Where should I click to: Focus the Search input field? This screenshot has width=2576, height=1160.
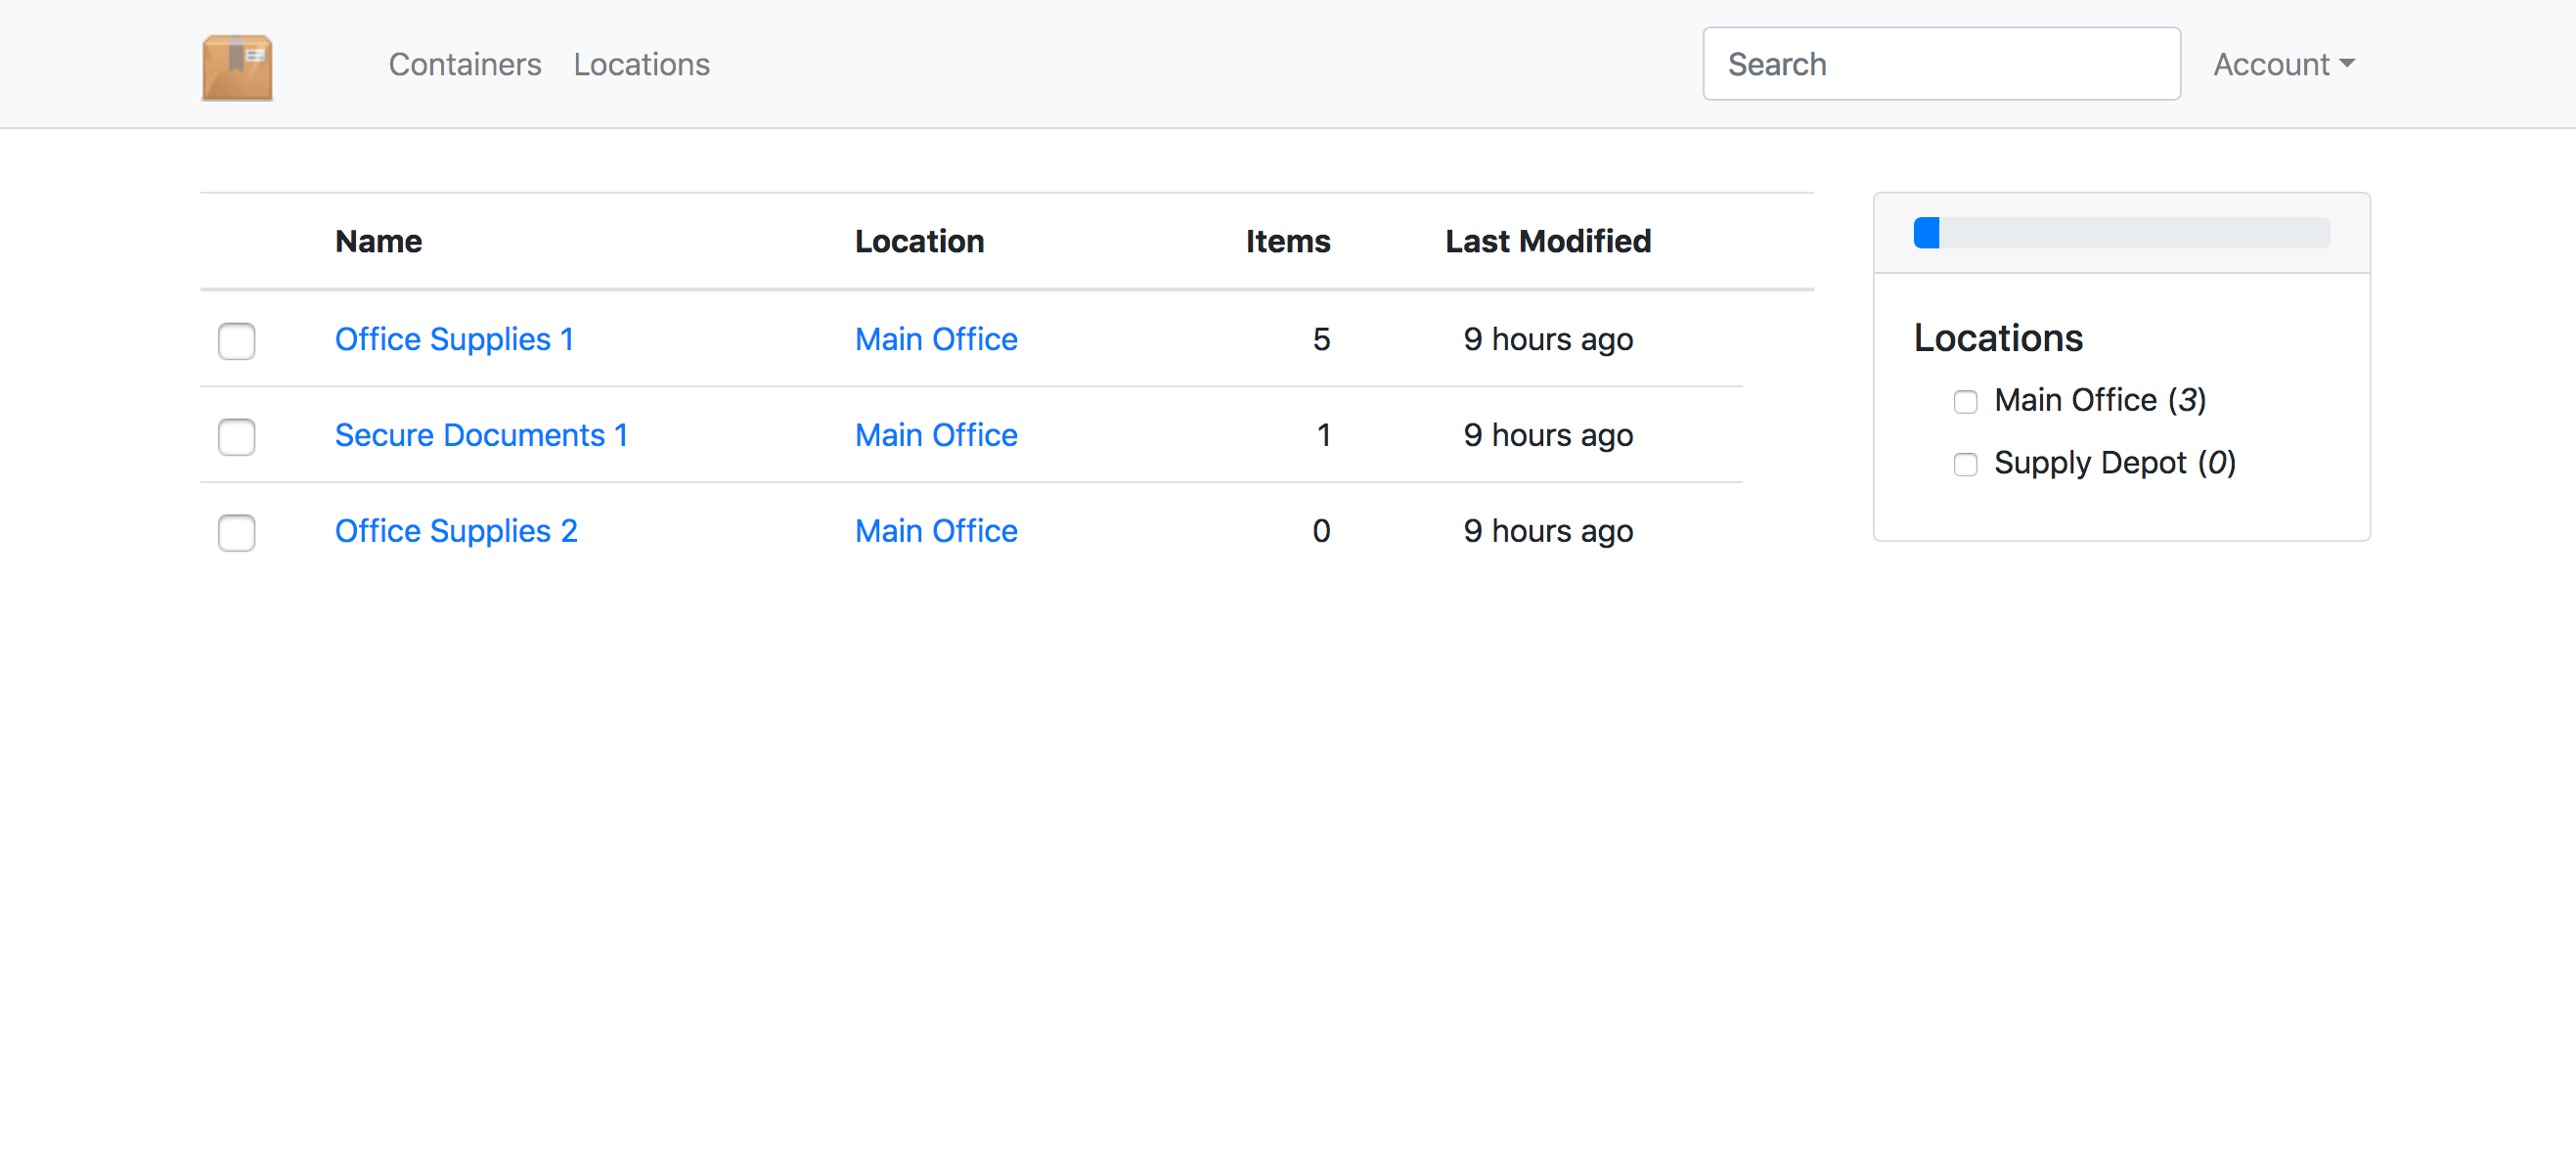click(x=1941, y=64)
